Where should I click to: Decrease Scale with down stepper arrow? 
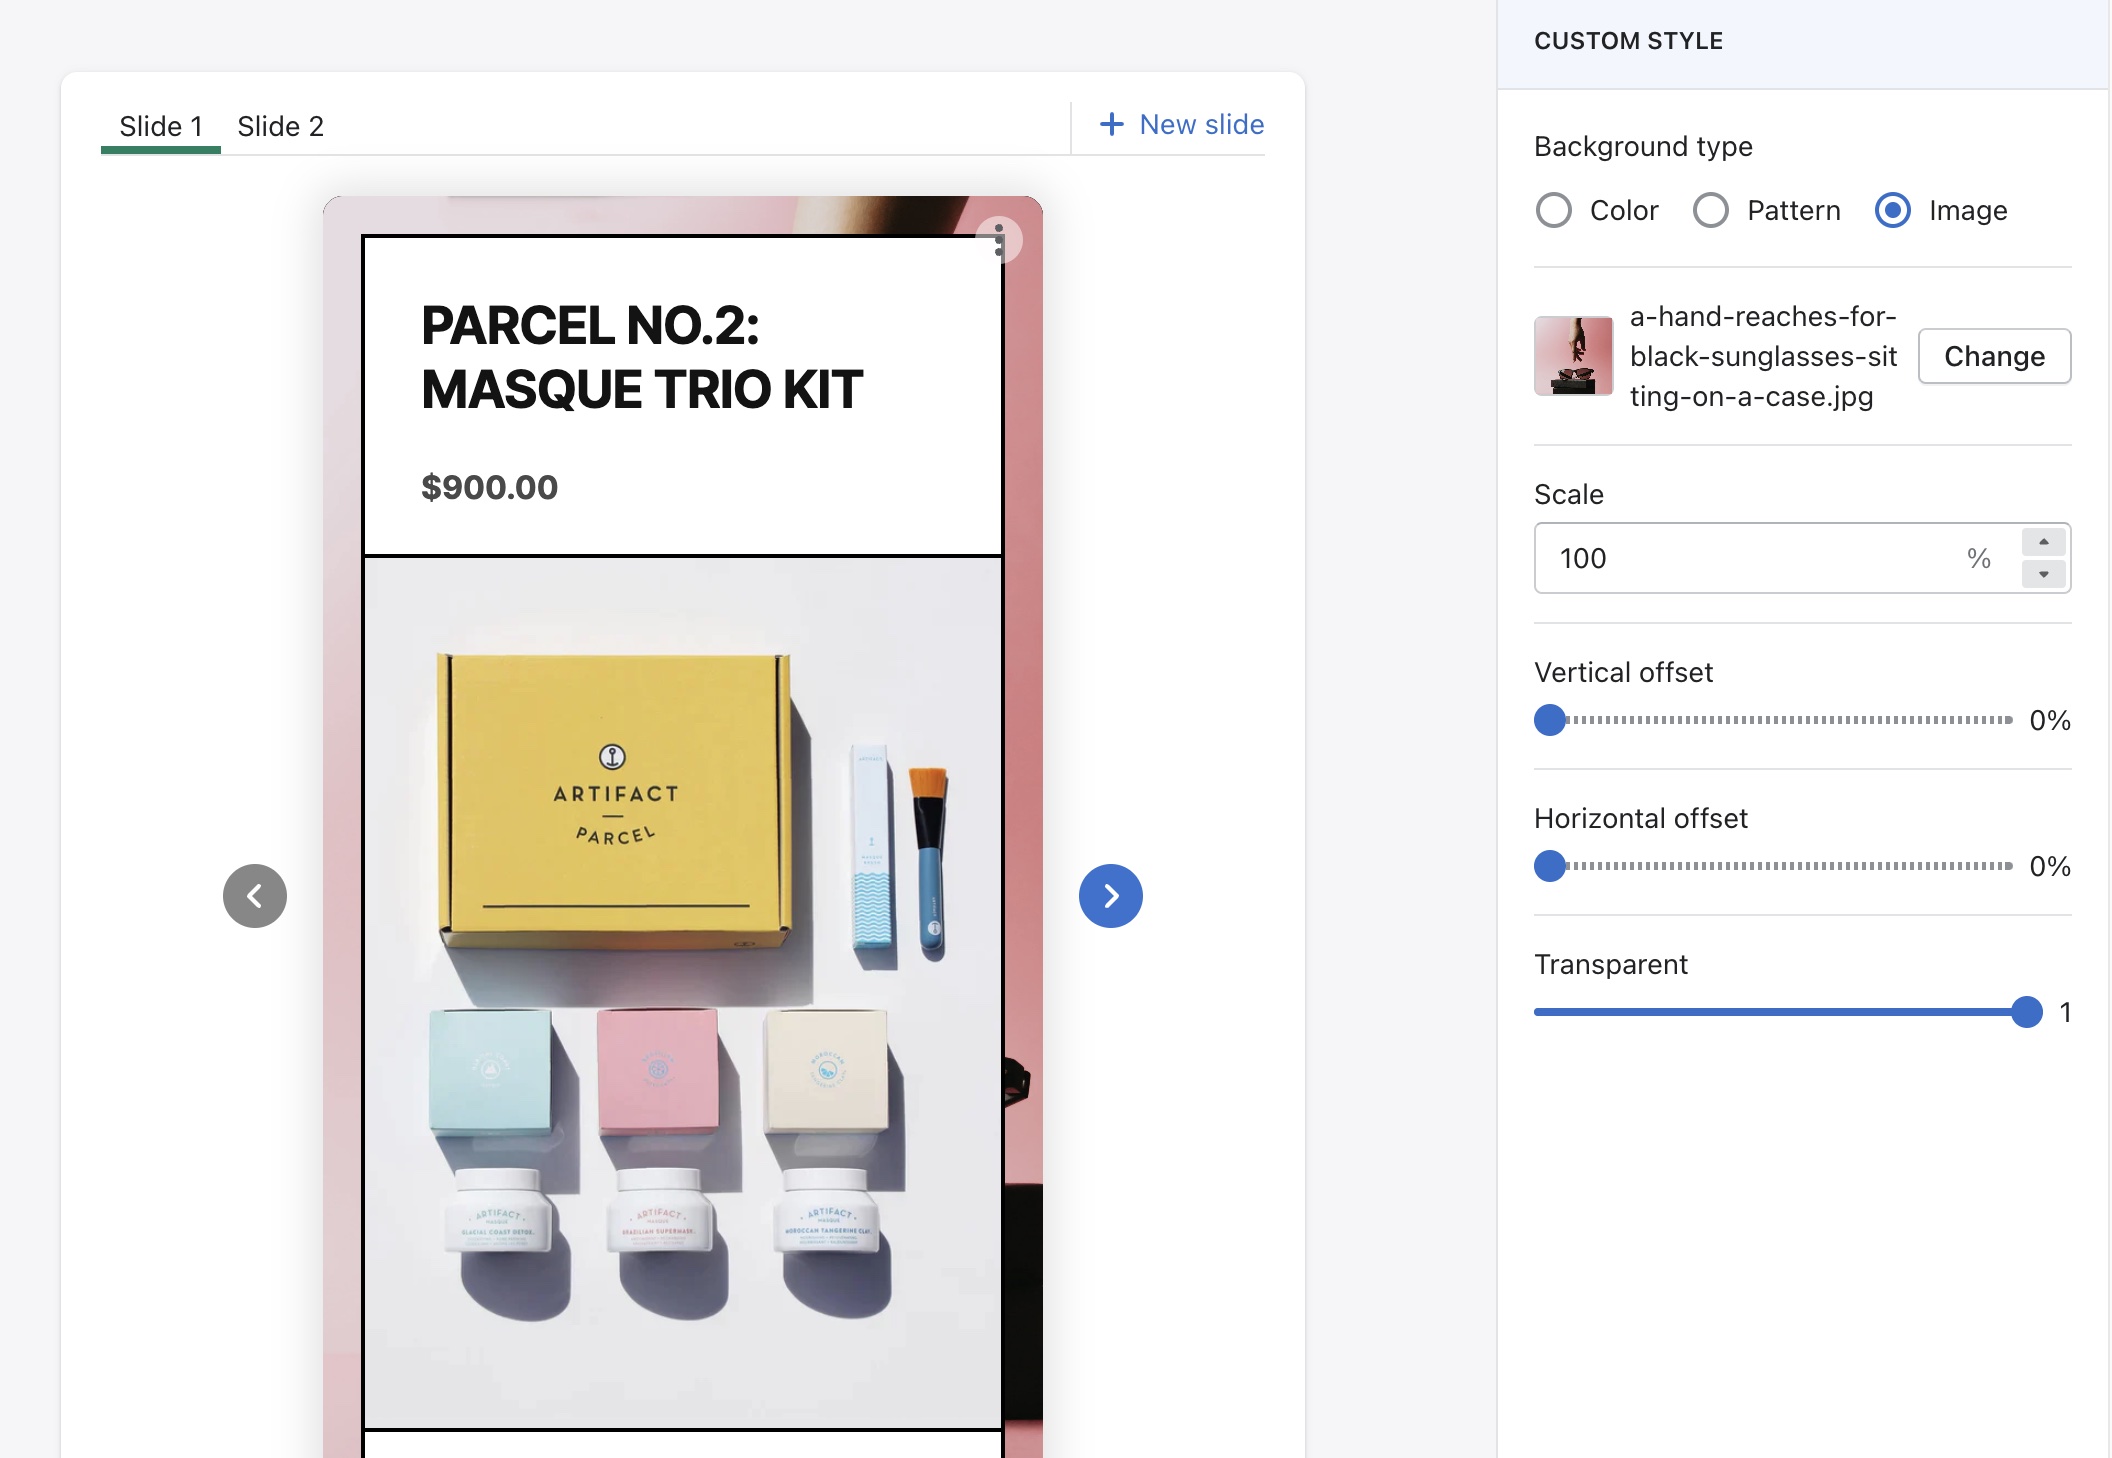pyautogui.click(x=2044, y=574)
